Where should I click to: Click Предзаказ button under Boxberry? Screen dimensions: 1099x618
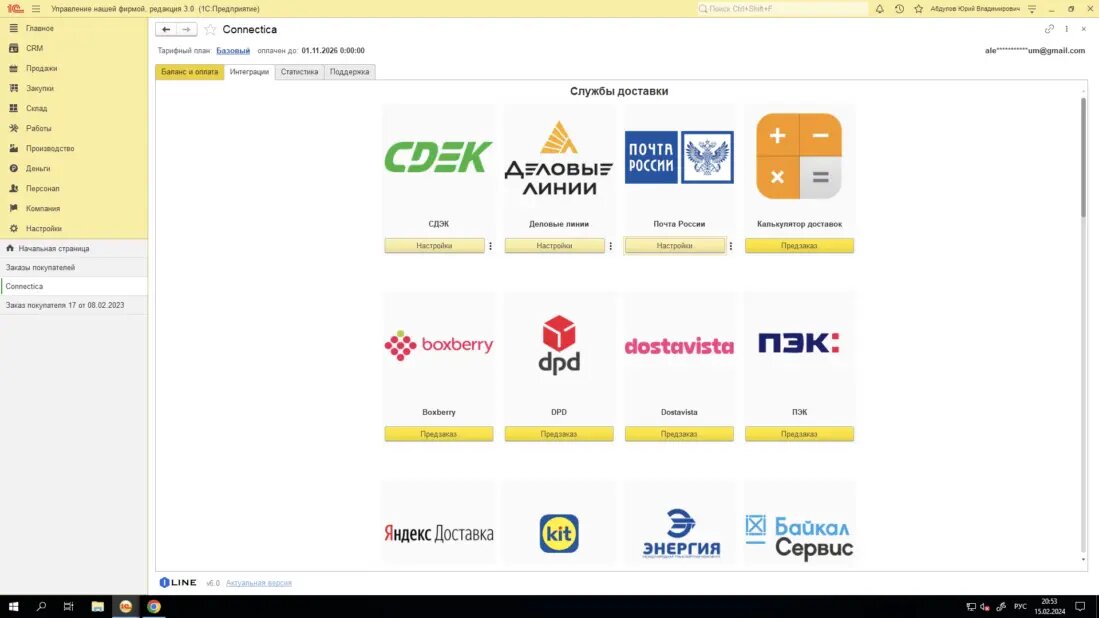(439, 434)
